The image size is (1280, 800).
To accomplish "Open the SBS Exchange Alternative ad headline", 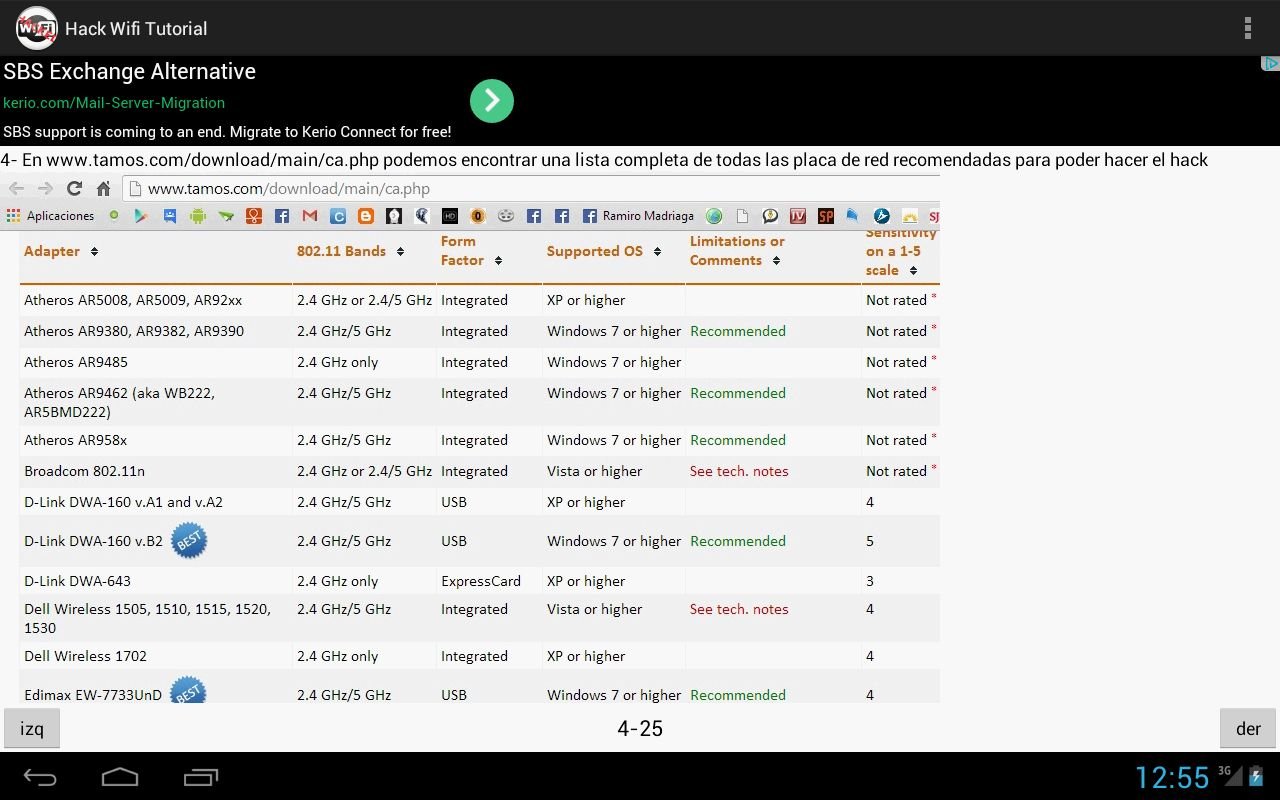I will click(x=130, y=72).
